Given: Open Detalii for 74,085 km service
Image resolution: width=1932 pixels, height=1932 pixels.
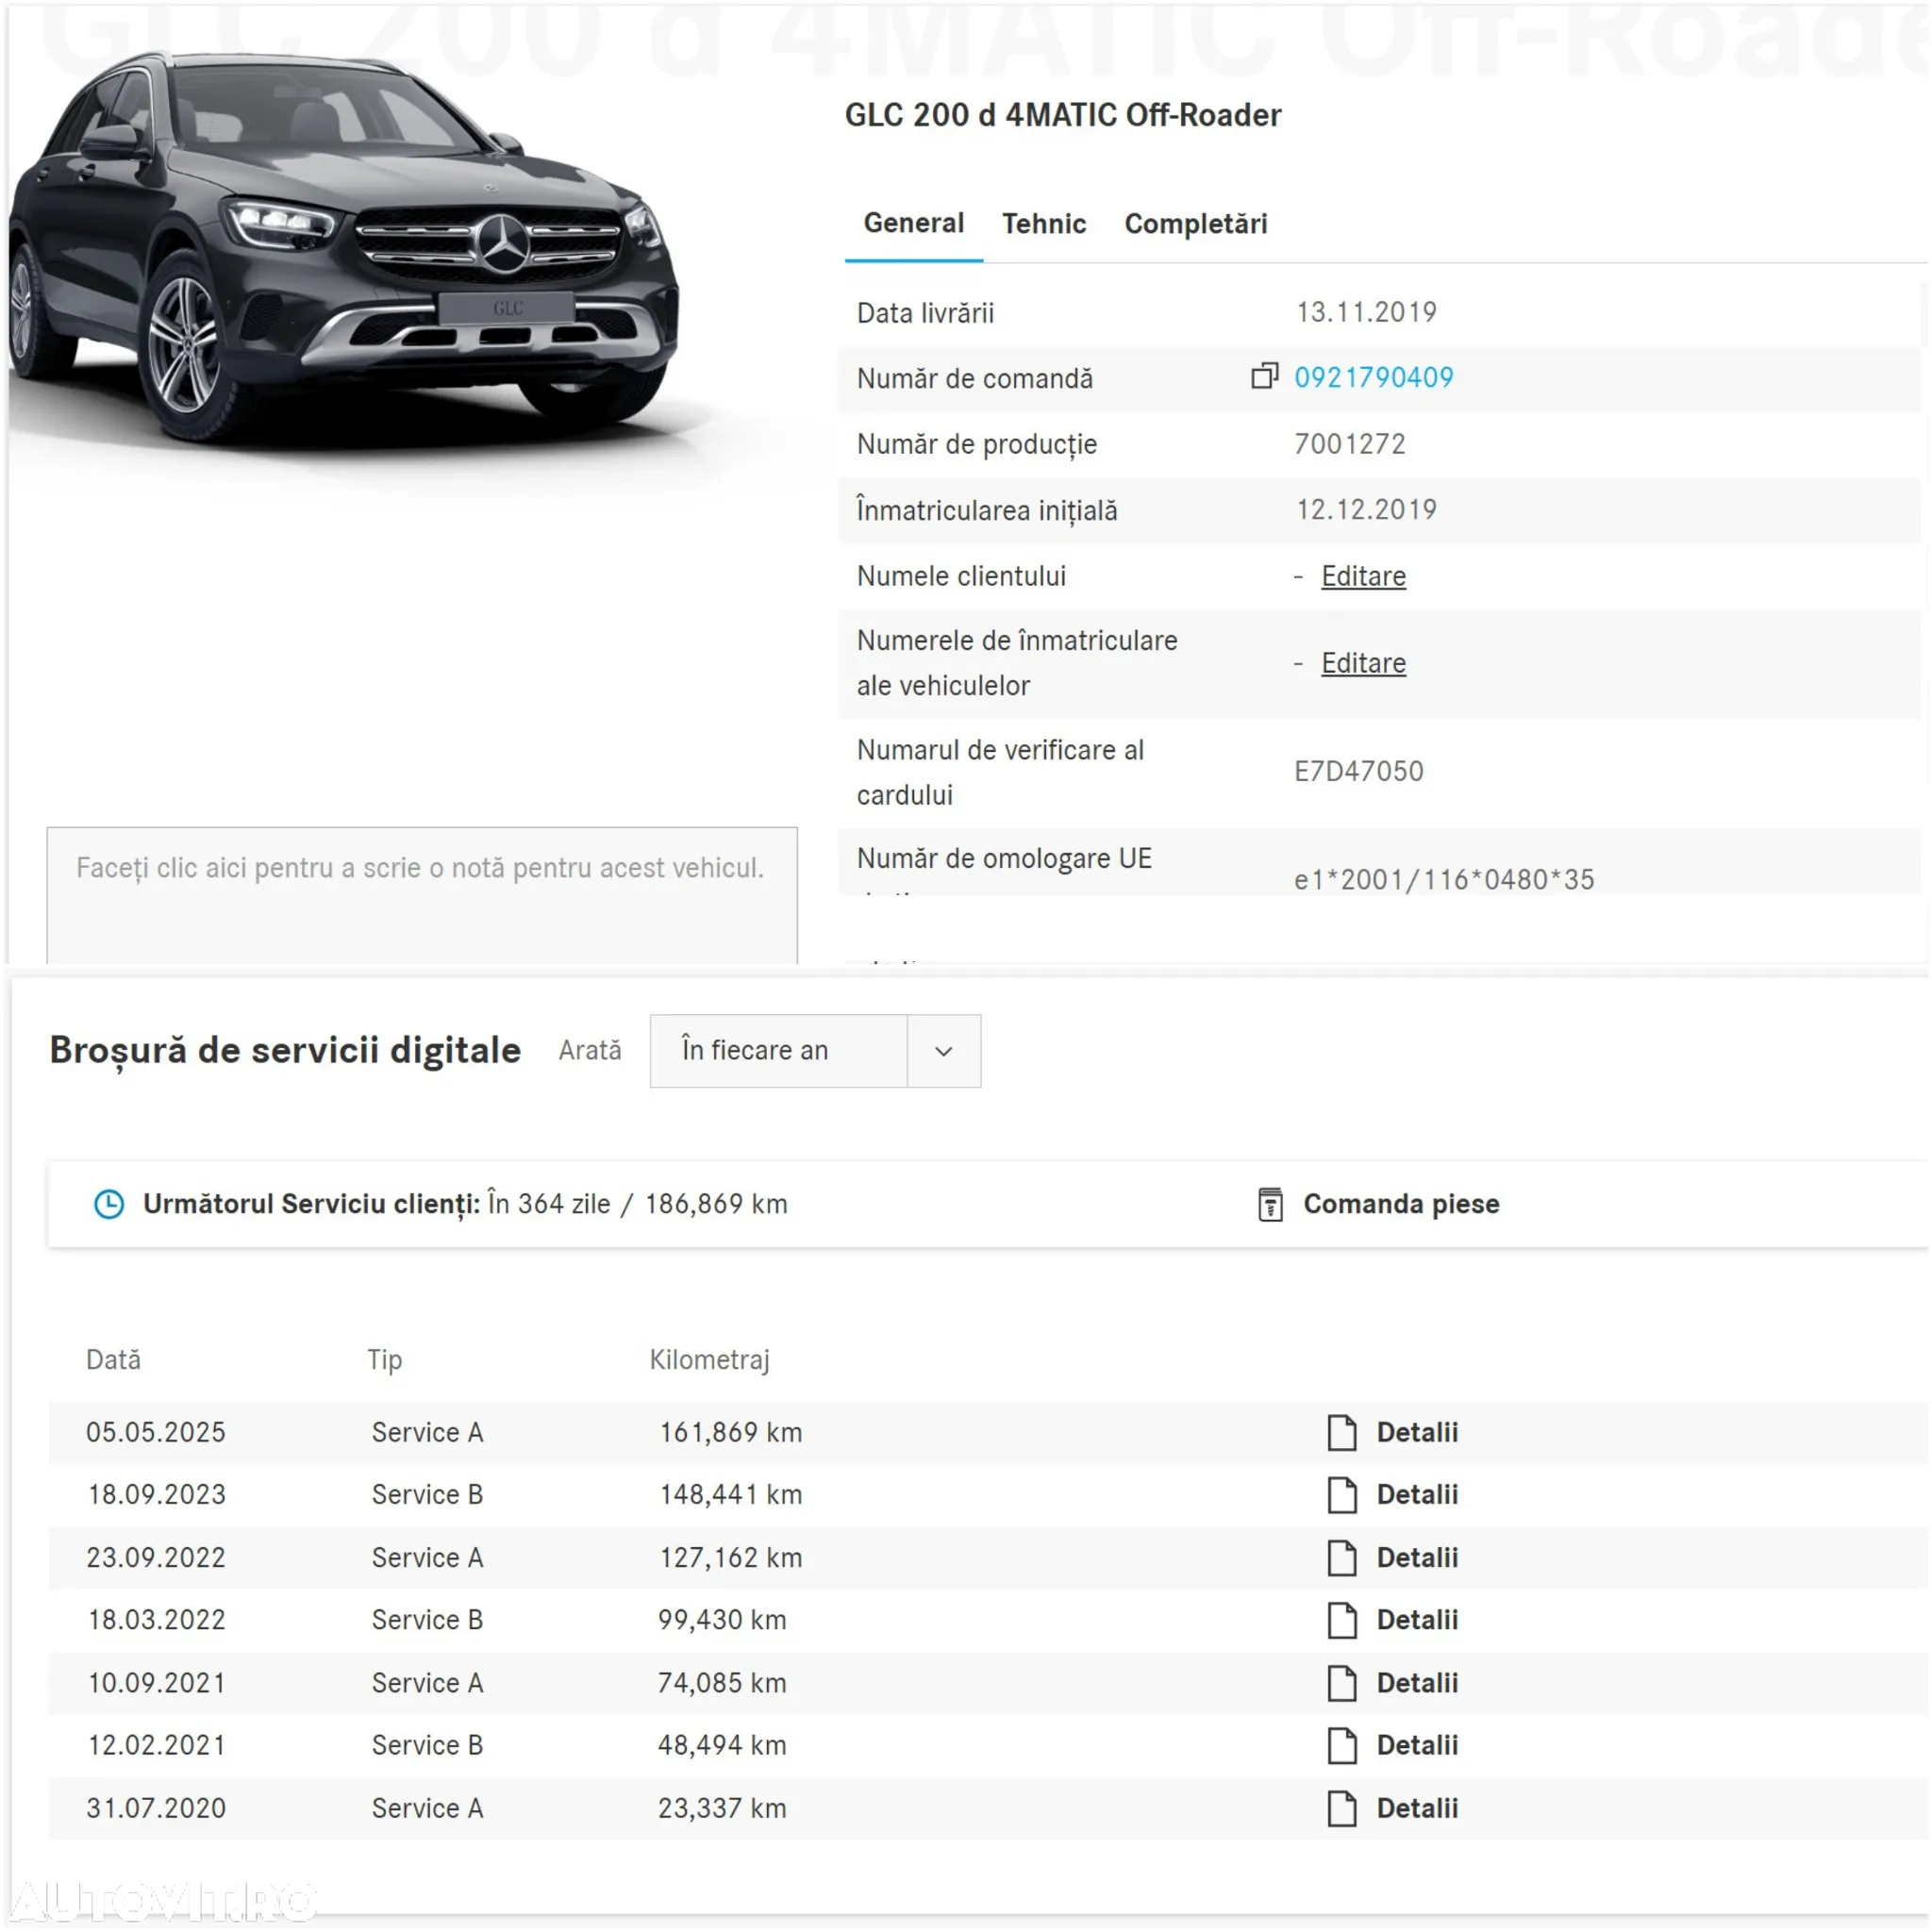Looking at the screenshot, I should pos(1417,1683).
